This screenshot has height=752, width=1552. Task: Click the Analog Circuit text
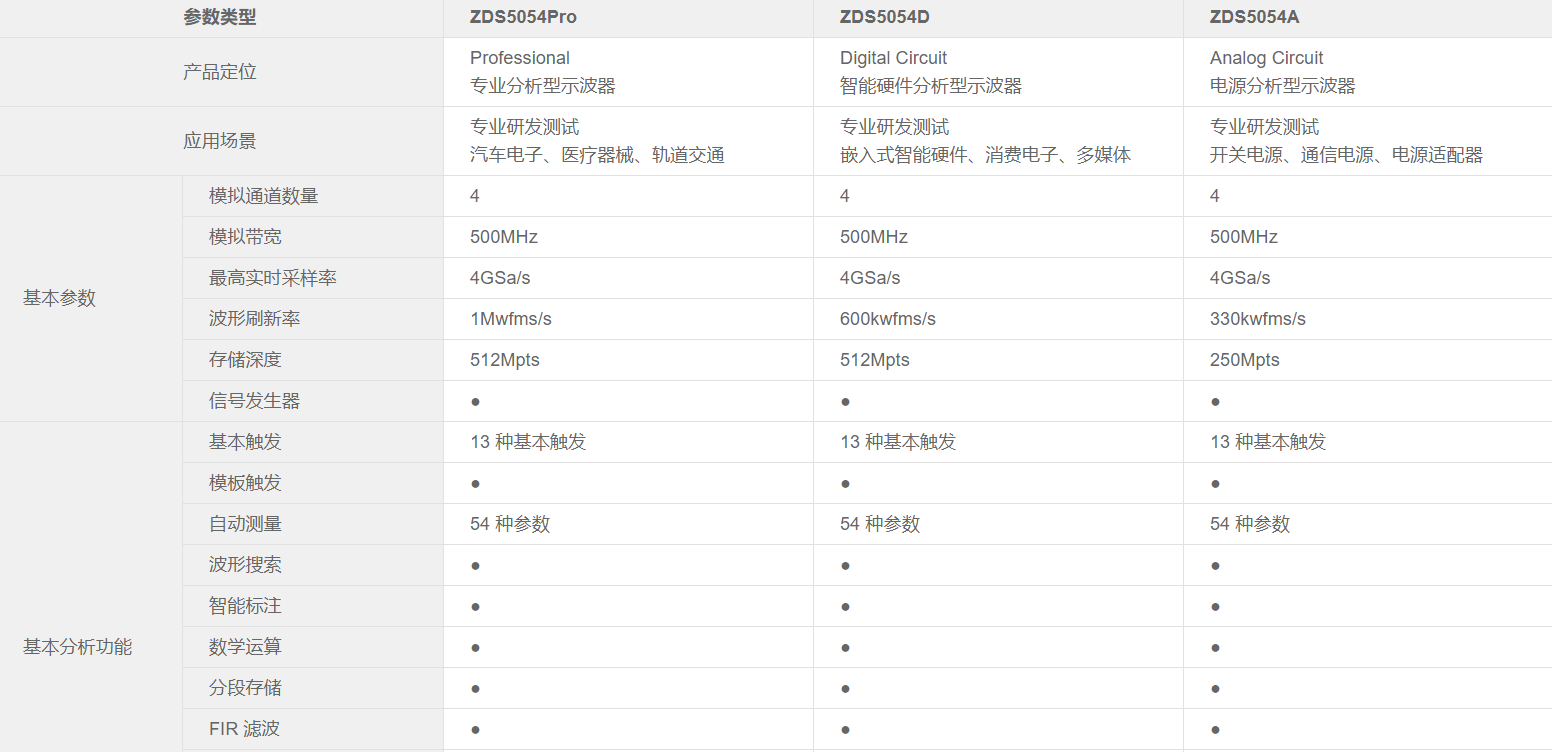pyautogui.click(x=1267, y=58)
